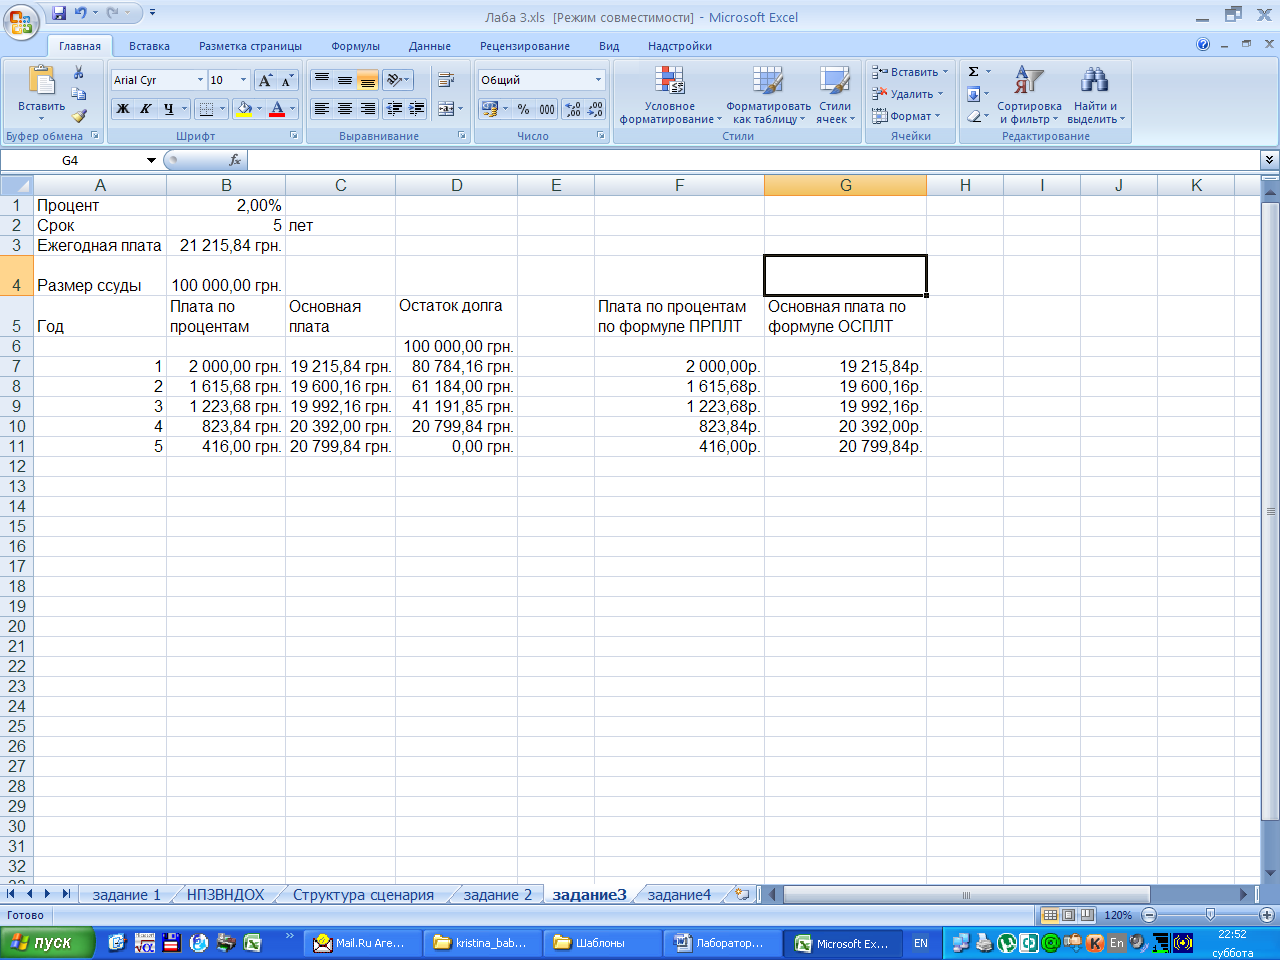This screenshot has width=1280, height=960.
Task: Open the Windows пуск Start button
Action: (x=47, y=943)
